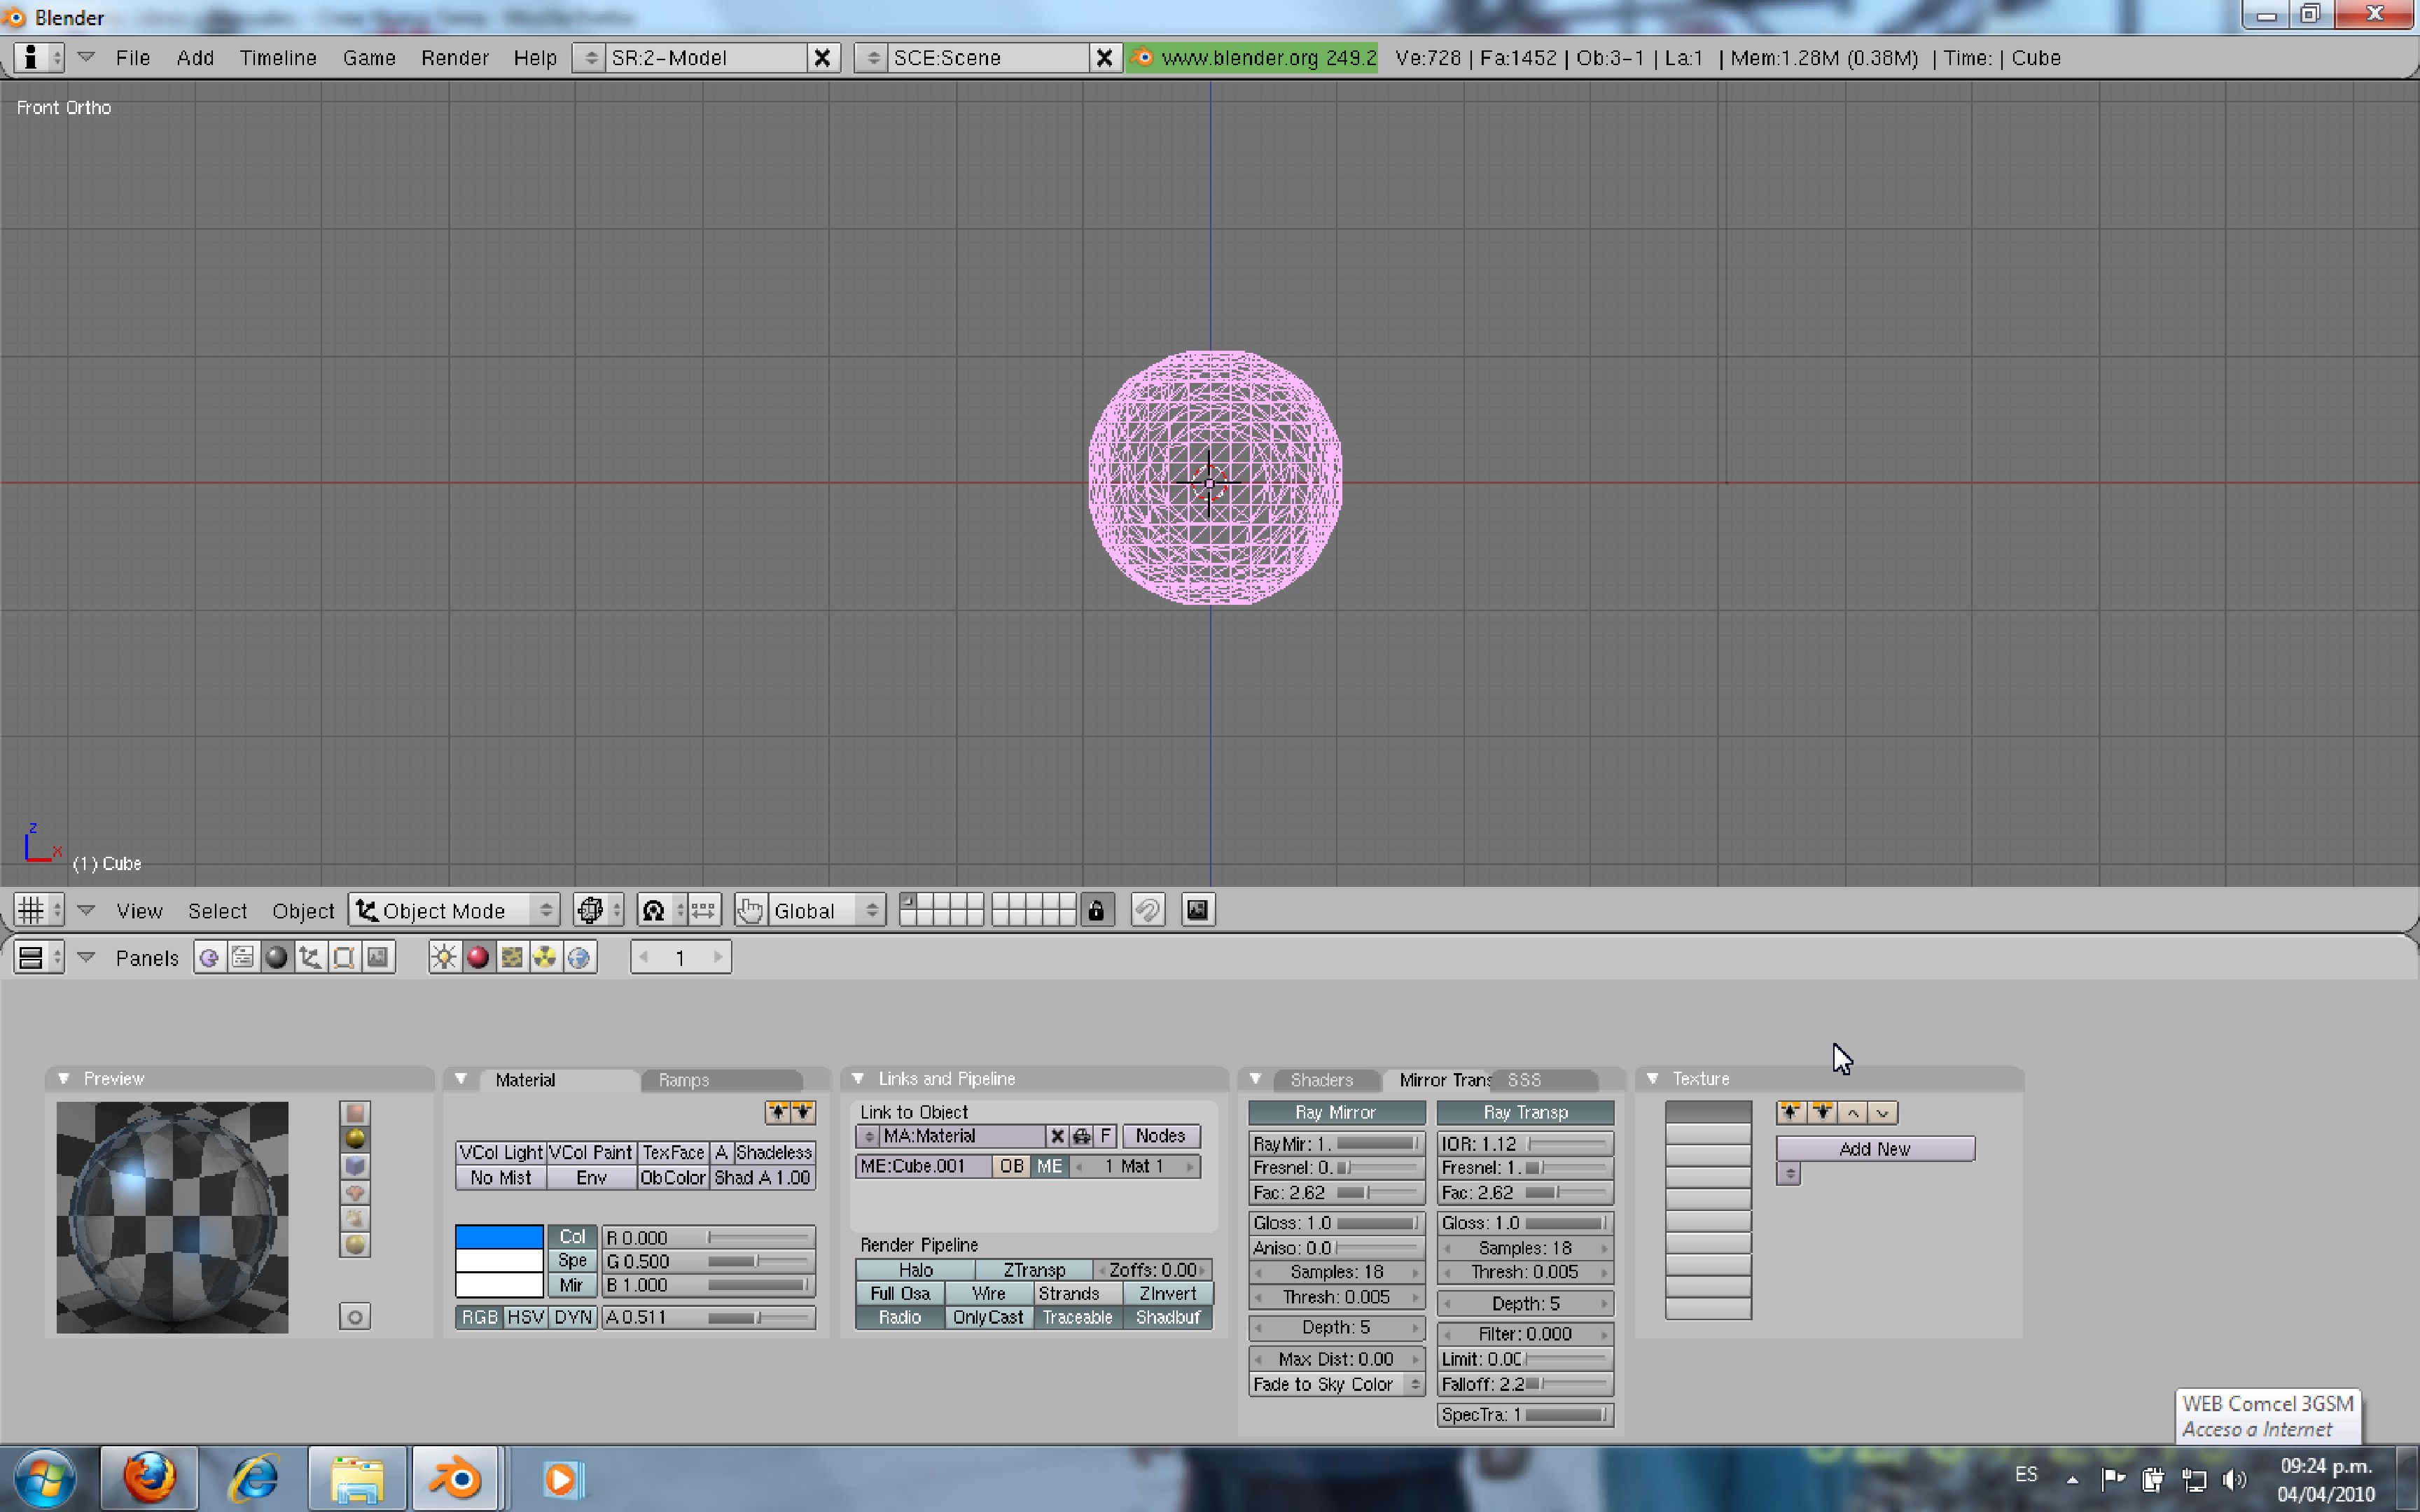Screen dimensions: 2420x1512
Task: Switch to Blender application in taskbar
Action: point(456,1478)
